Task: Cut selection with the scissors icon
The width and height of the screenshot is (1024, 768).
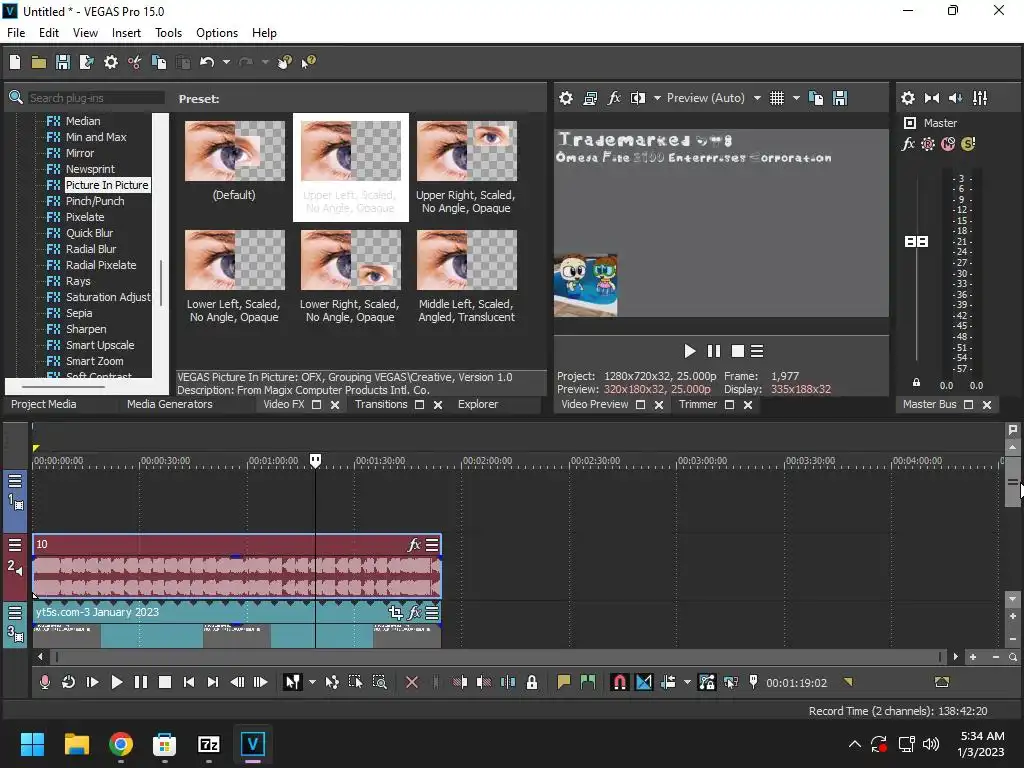Action: [x=135, y=62]
